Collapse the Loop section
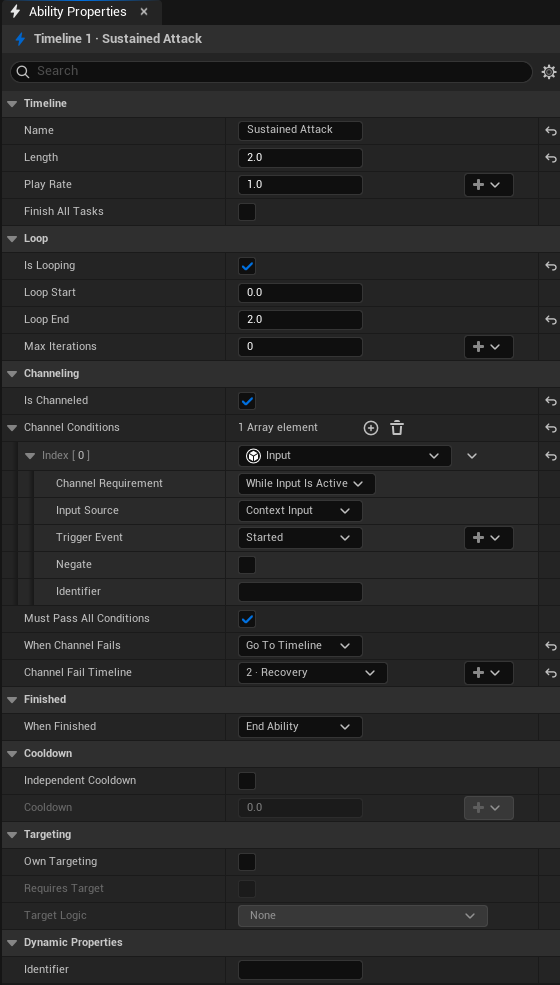Image resolution: width=560 pixels, height=985 pixels. (12, 239)
